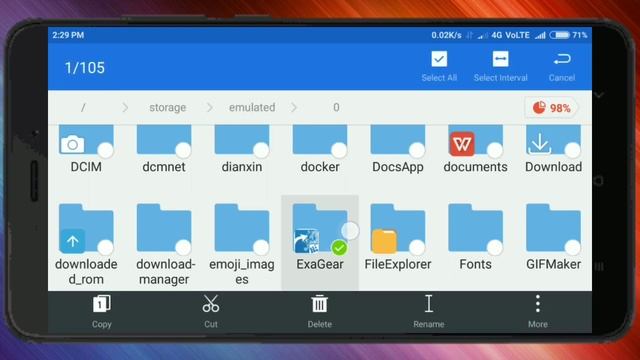The width and height of the screenshot is (640, 360).
Task: Tap the ExaGear folder name
Action: 320,264
